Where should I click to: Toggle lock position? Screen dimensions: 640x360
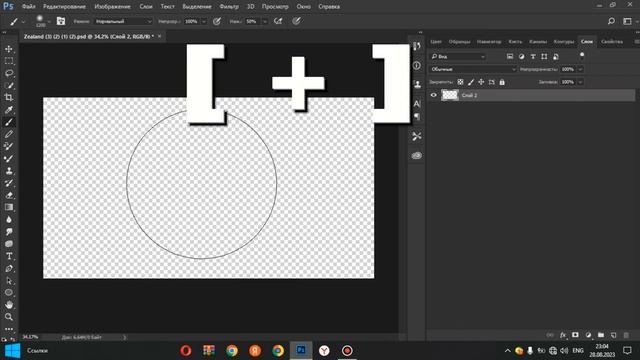[x=481, y=82]
